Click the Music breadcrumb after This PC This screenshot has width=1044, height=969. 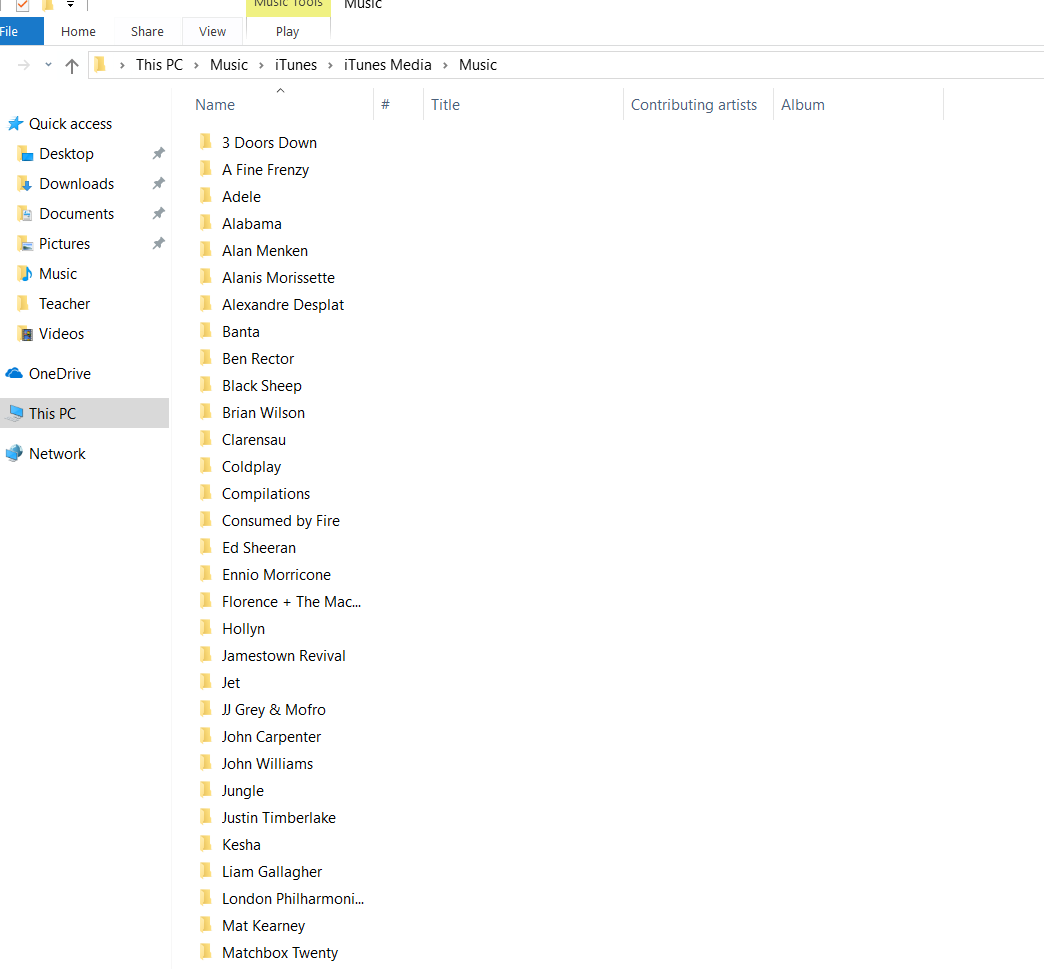click(x=228, y=65)
